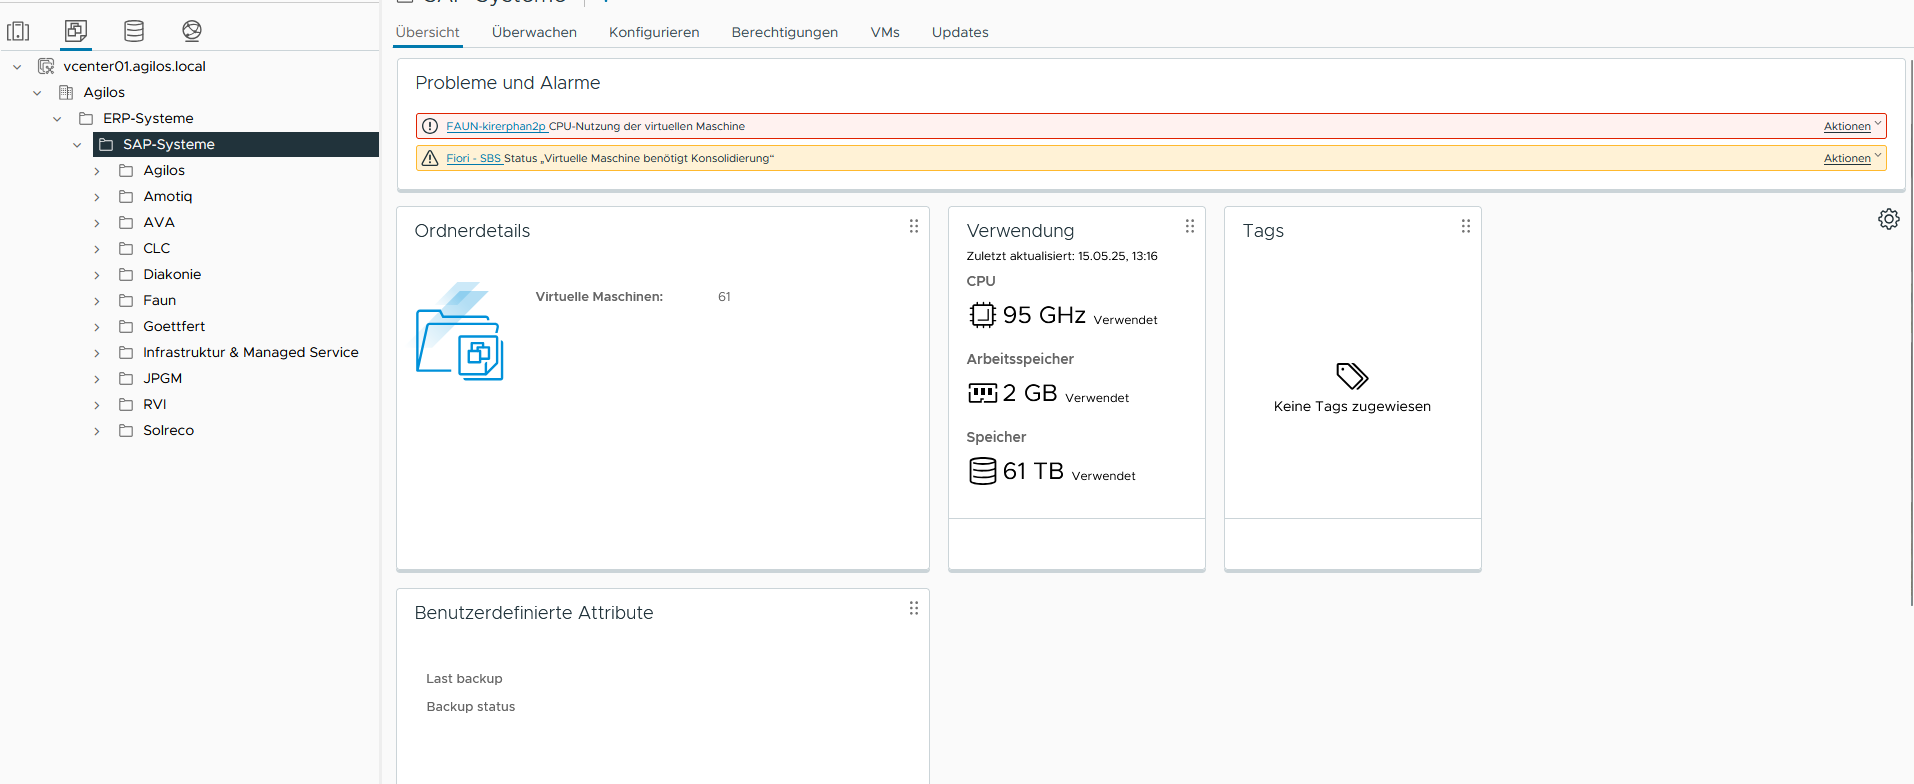Open the Storage inventory view icon
Image resolution: width=1914 pixels, height=784 pixels.
tap(134, 31)
